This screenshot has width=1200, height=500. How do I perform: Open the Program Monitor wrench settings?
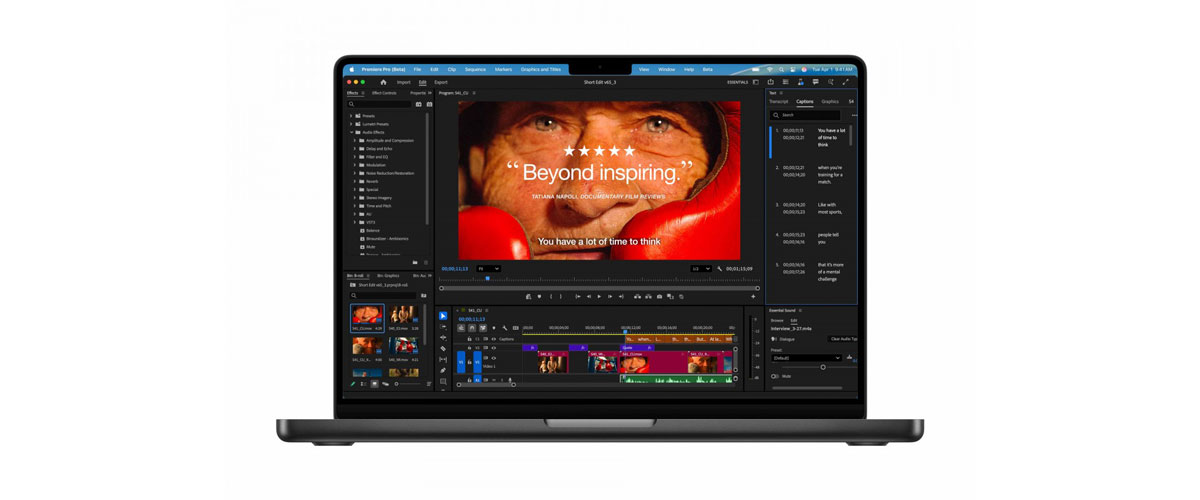(720, 269)
